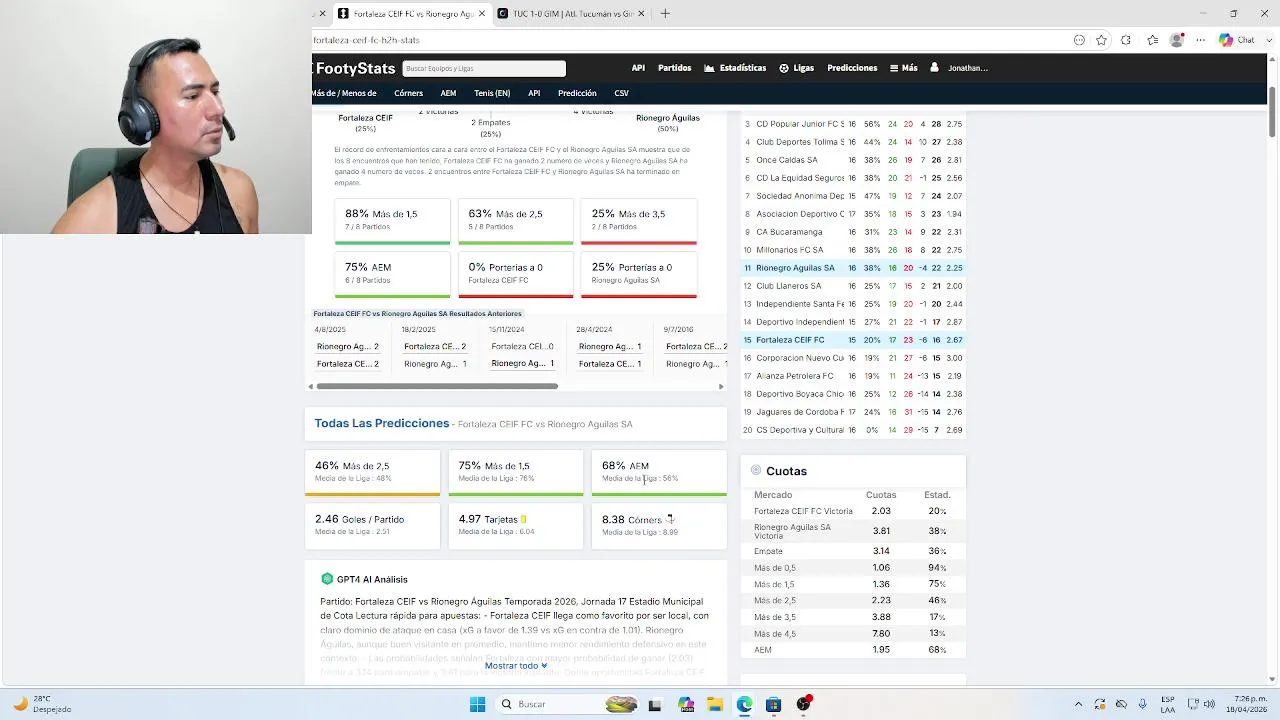Click the 75% AEM stat card
Screen dimensions: 1280x720
(x=392, y=275)
